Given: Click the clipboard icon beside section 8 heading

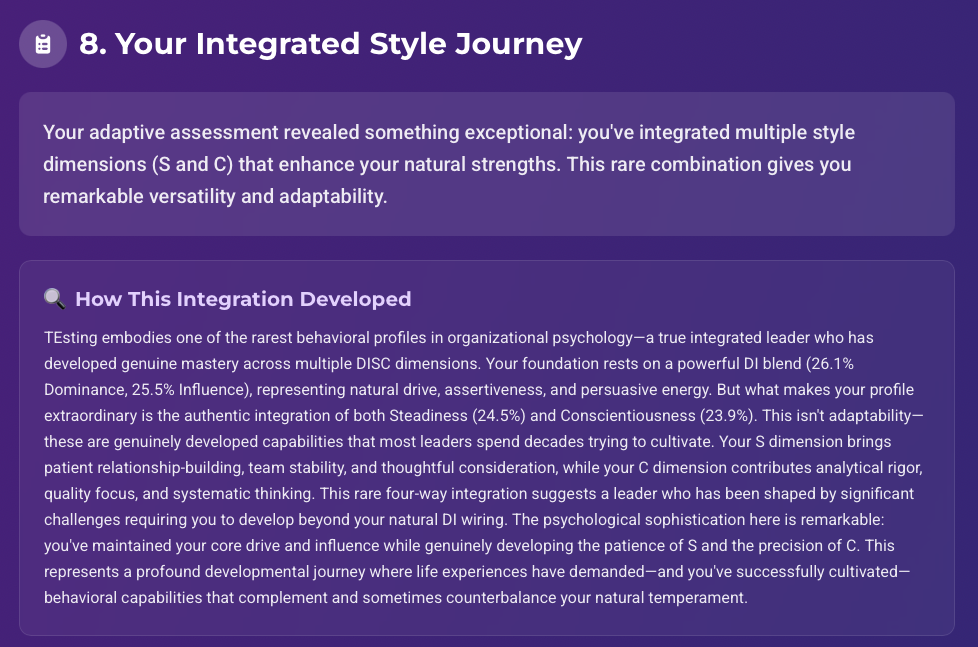Looking at the screenshot, I should 42,44.
